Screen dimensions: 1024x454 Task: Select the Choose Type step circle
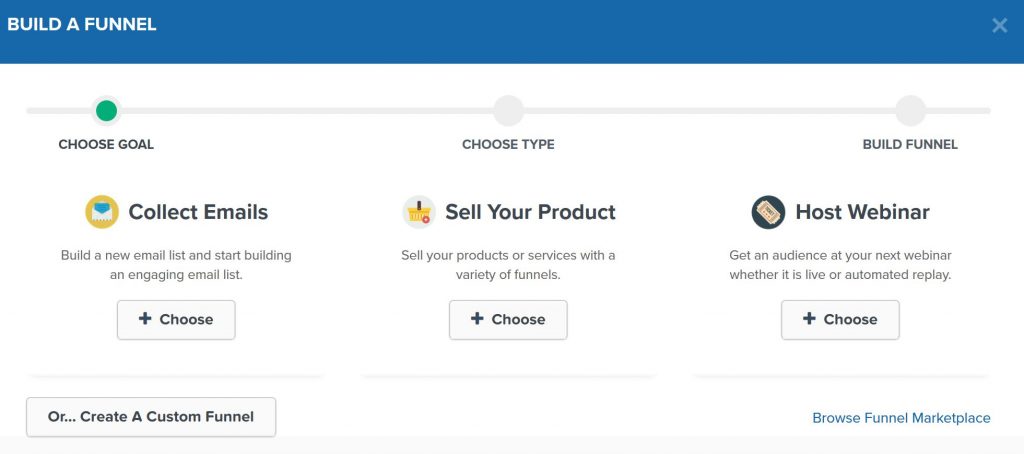[508, 111]
